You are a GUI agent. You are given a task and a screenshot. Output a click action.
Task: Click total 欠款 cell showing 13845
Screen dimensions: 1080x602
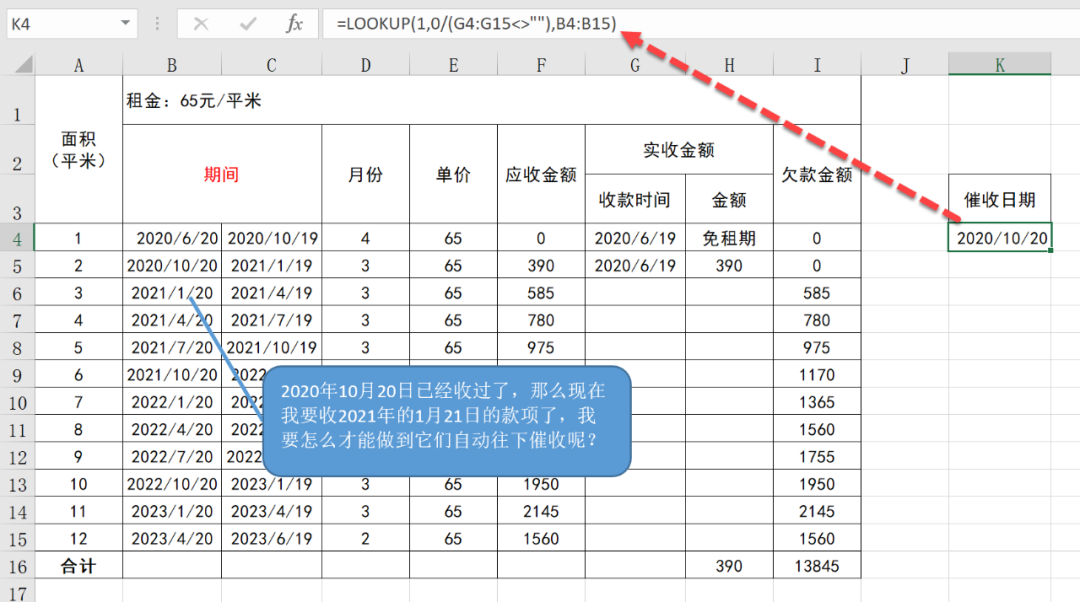817,566
